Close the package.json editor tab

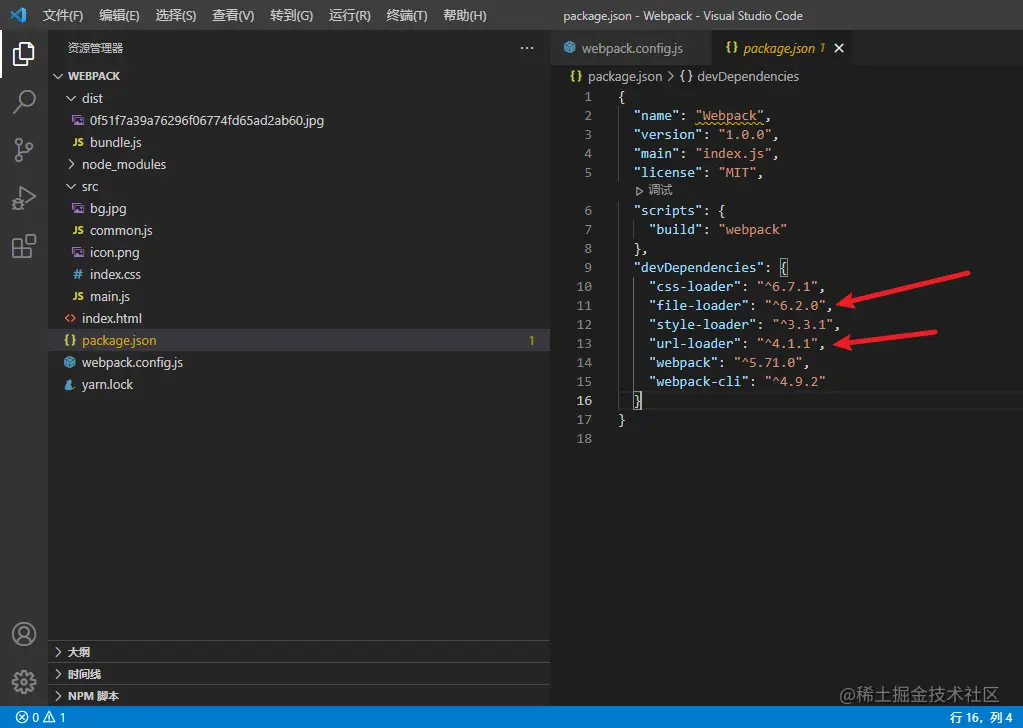[839, 48]
